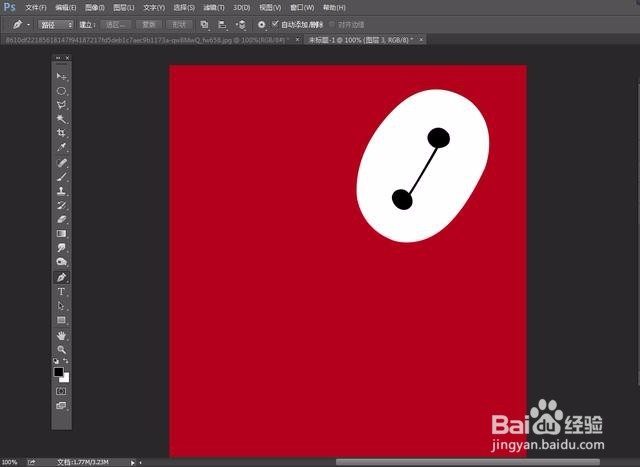Open the path operations menu

pyautogui.click(x=204, y=25)
